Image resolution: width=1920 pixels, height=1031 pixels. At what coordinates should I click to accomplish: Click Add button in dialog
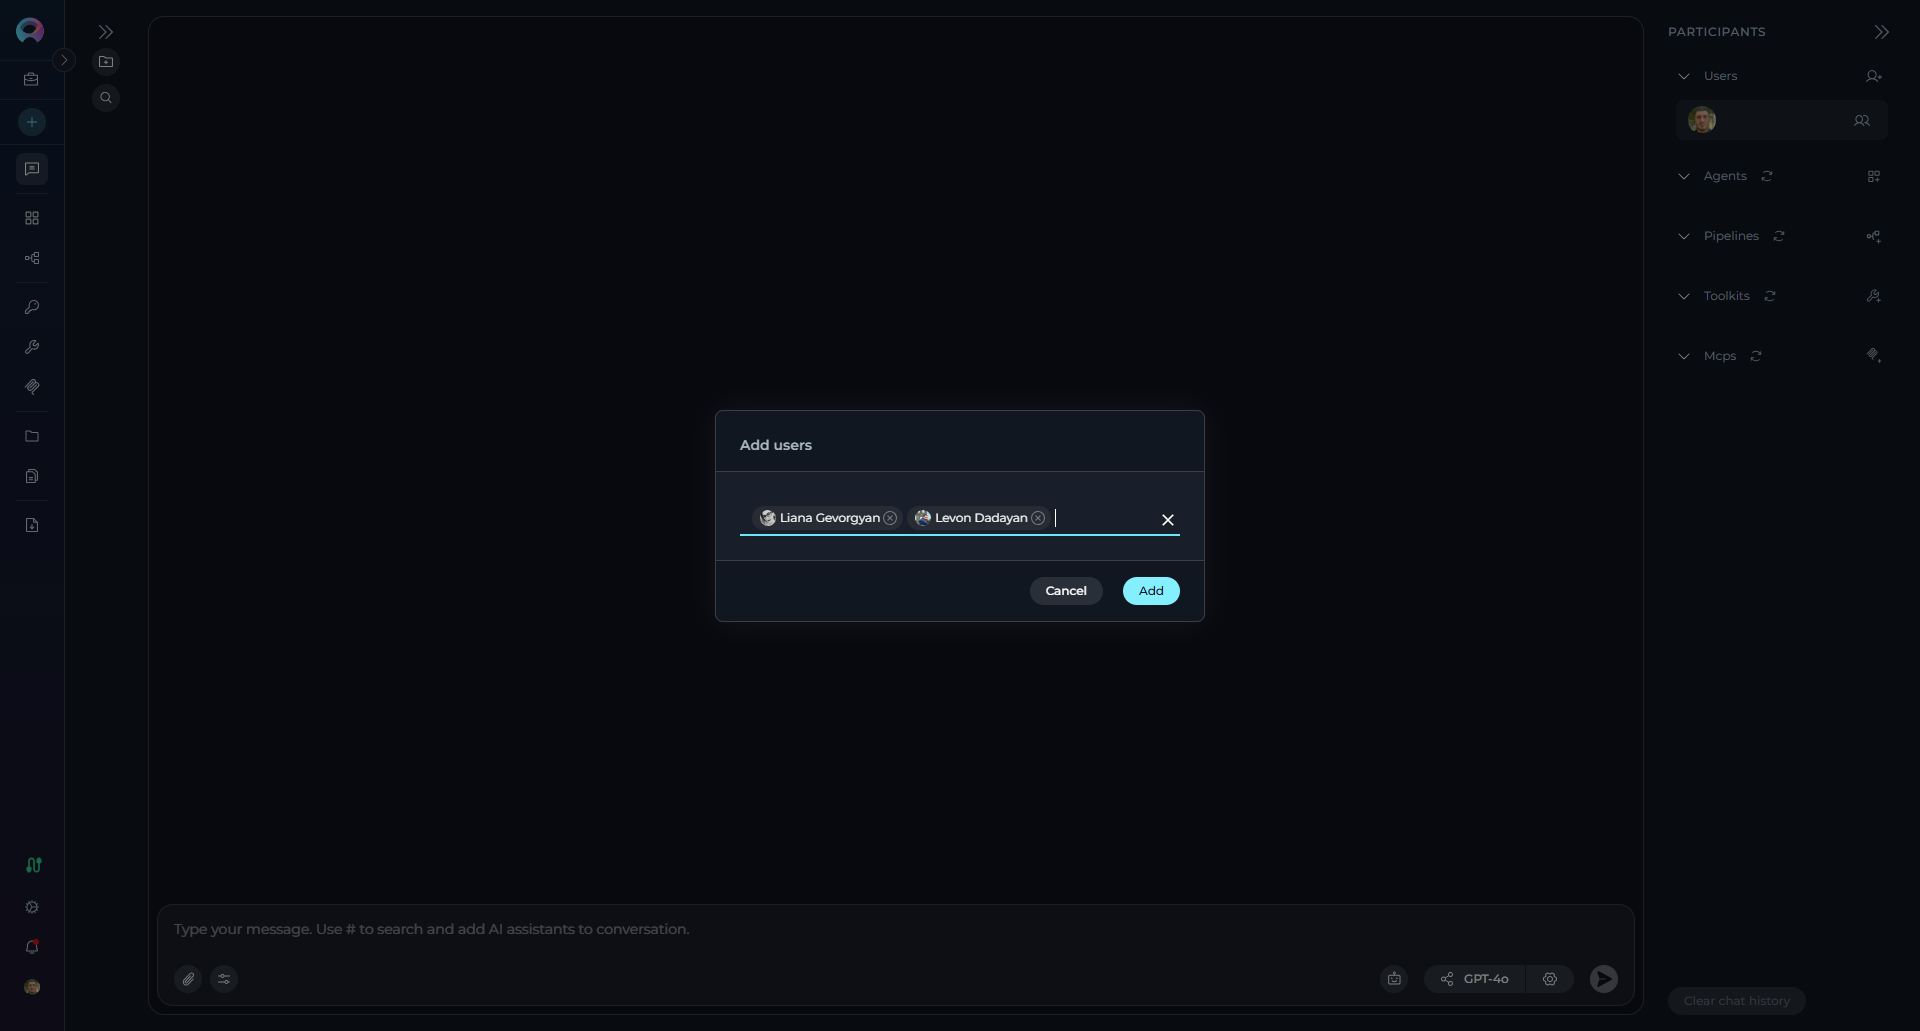(1150, 591)
